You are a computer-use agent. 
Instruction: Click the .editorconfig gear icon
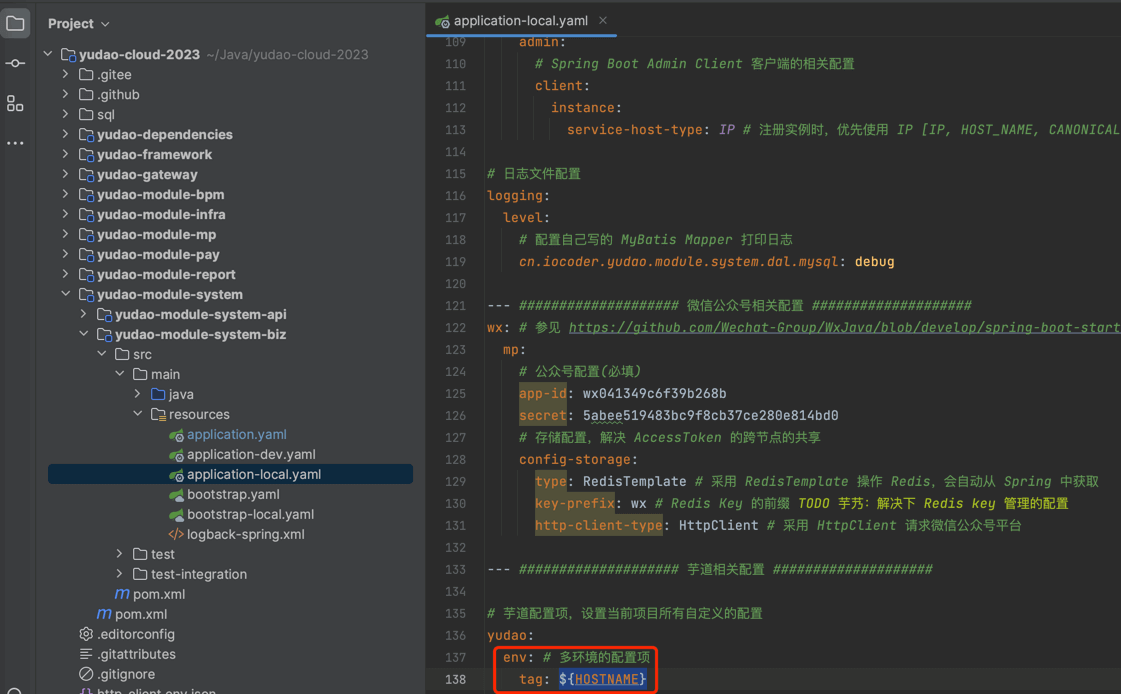(86, 634)
